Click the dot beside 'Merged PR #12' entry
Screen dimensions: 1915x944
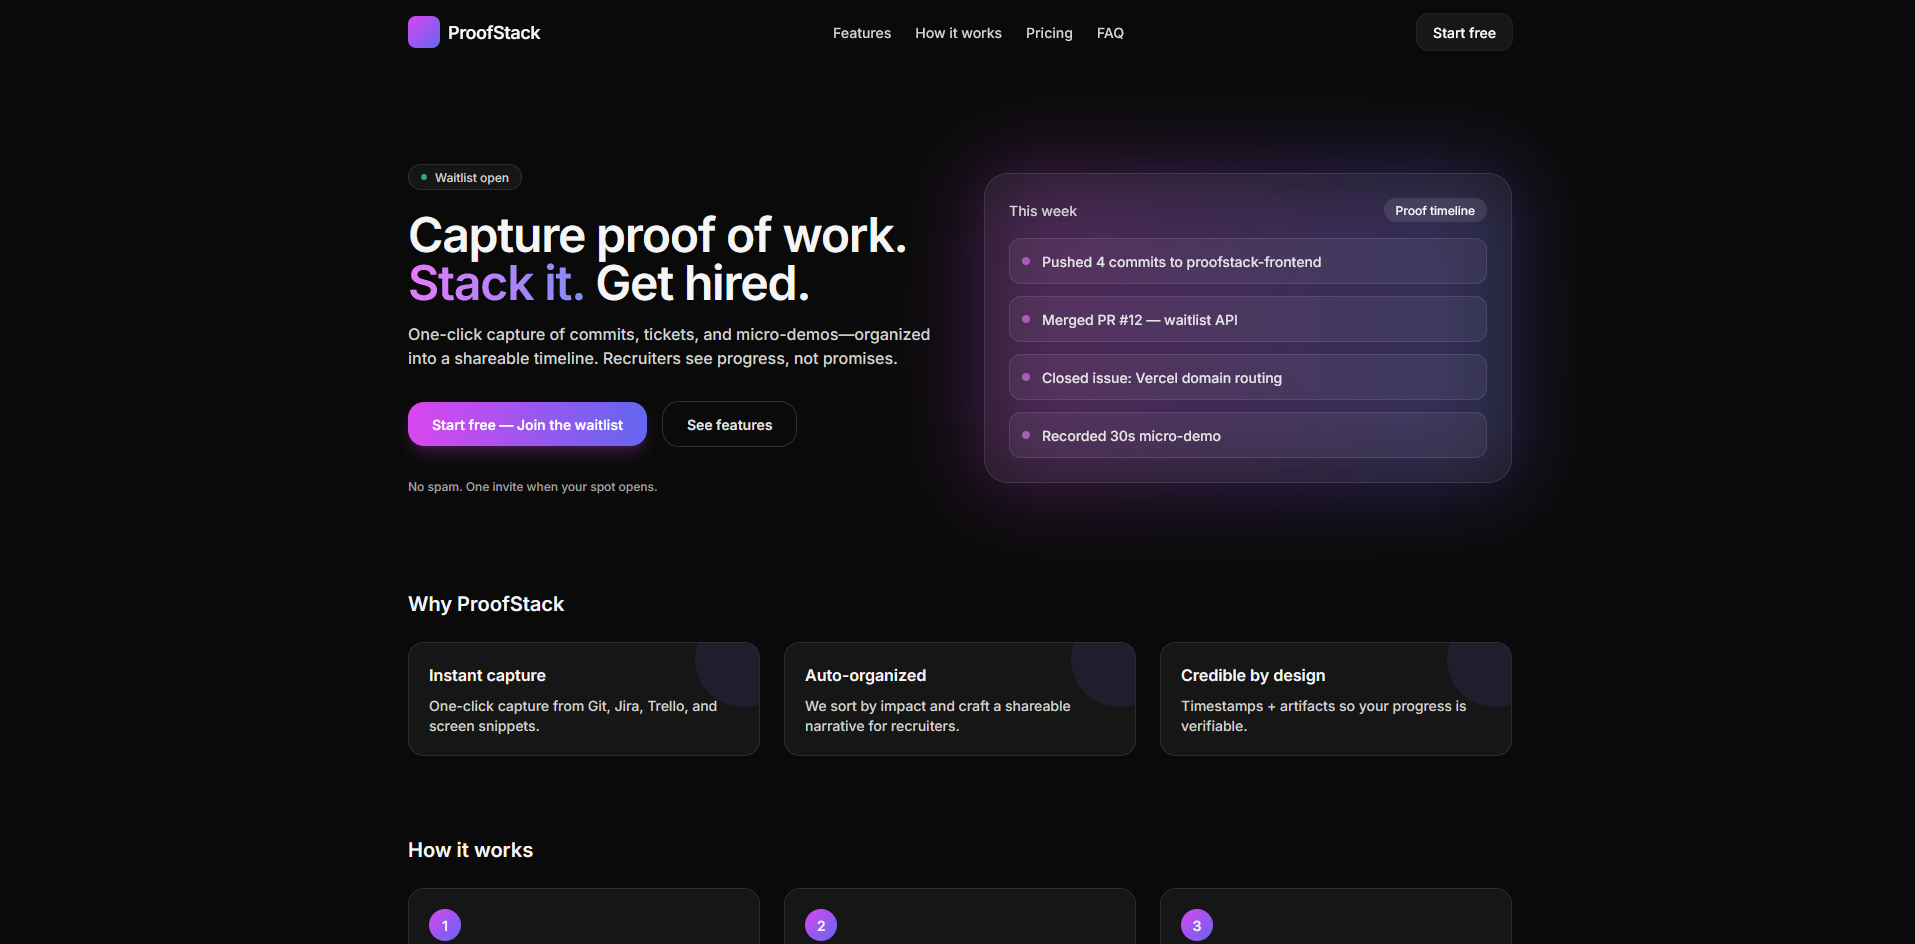click(1026, 319)
